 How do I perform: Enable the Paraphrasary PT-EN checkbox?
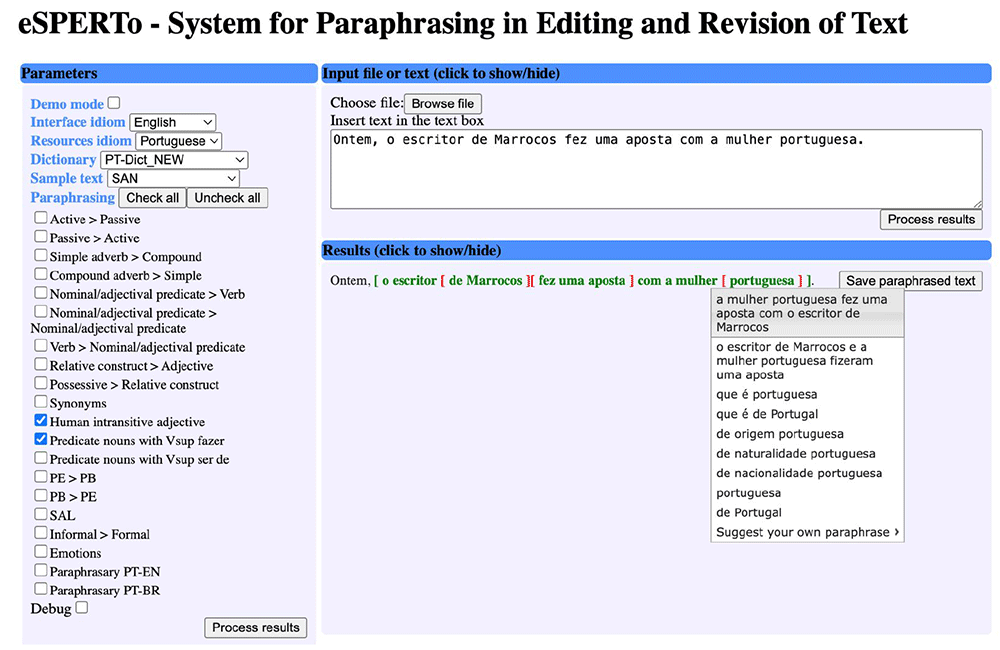(x=41, y=570)
